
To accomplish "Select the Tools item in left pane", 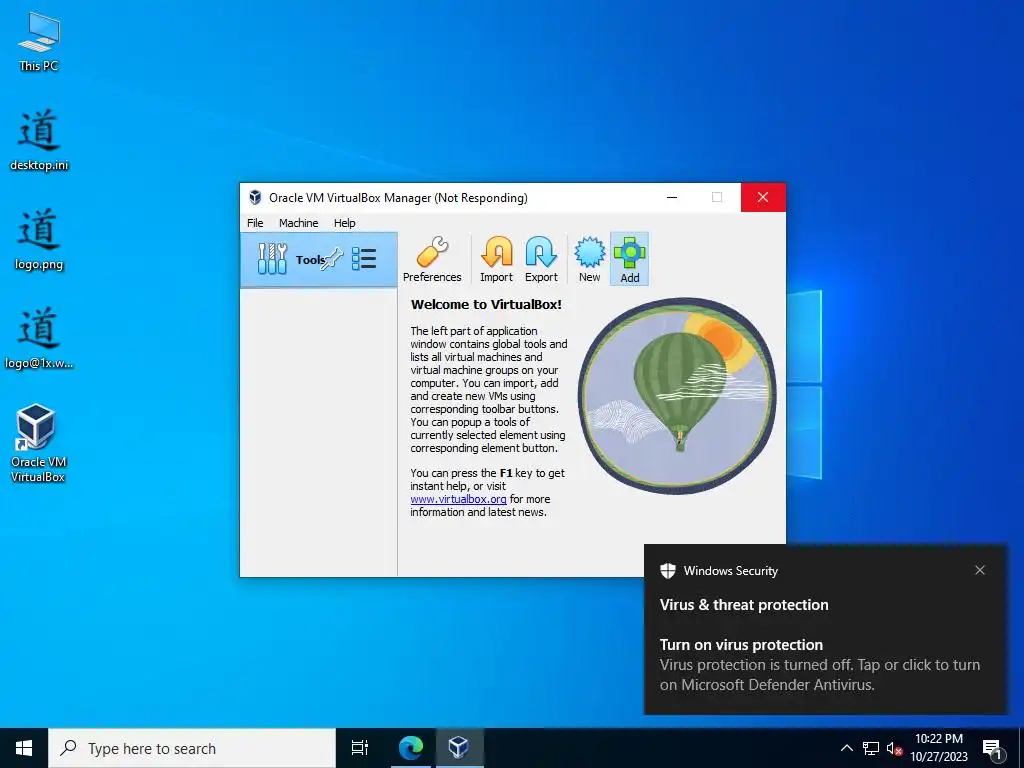I will point(319,259).
